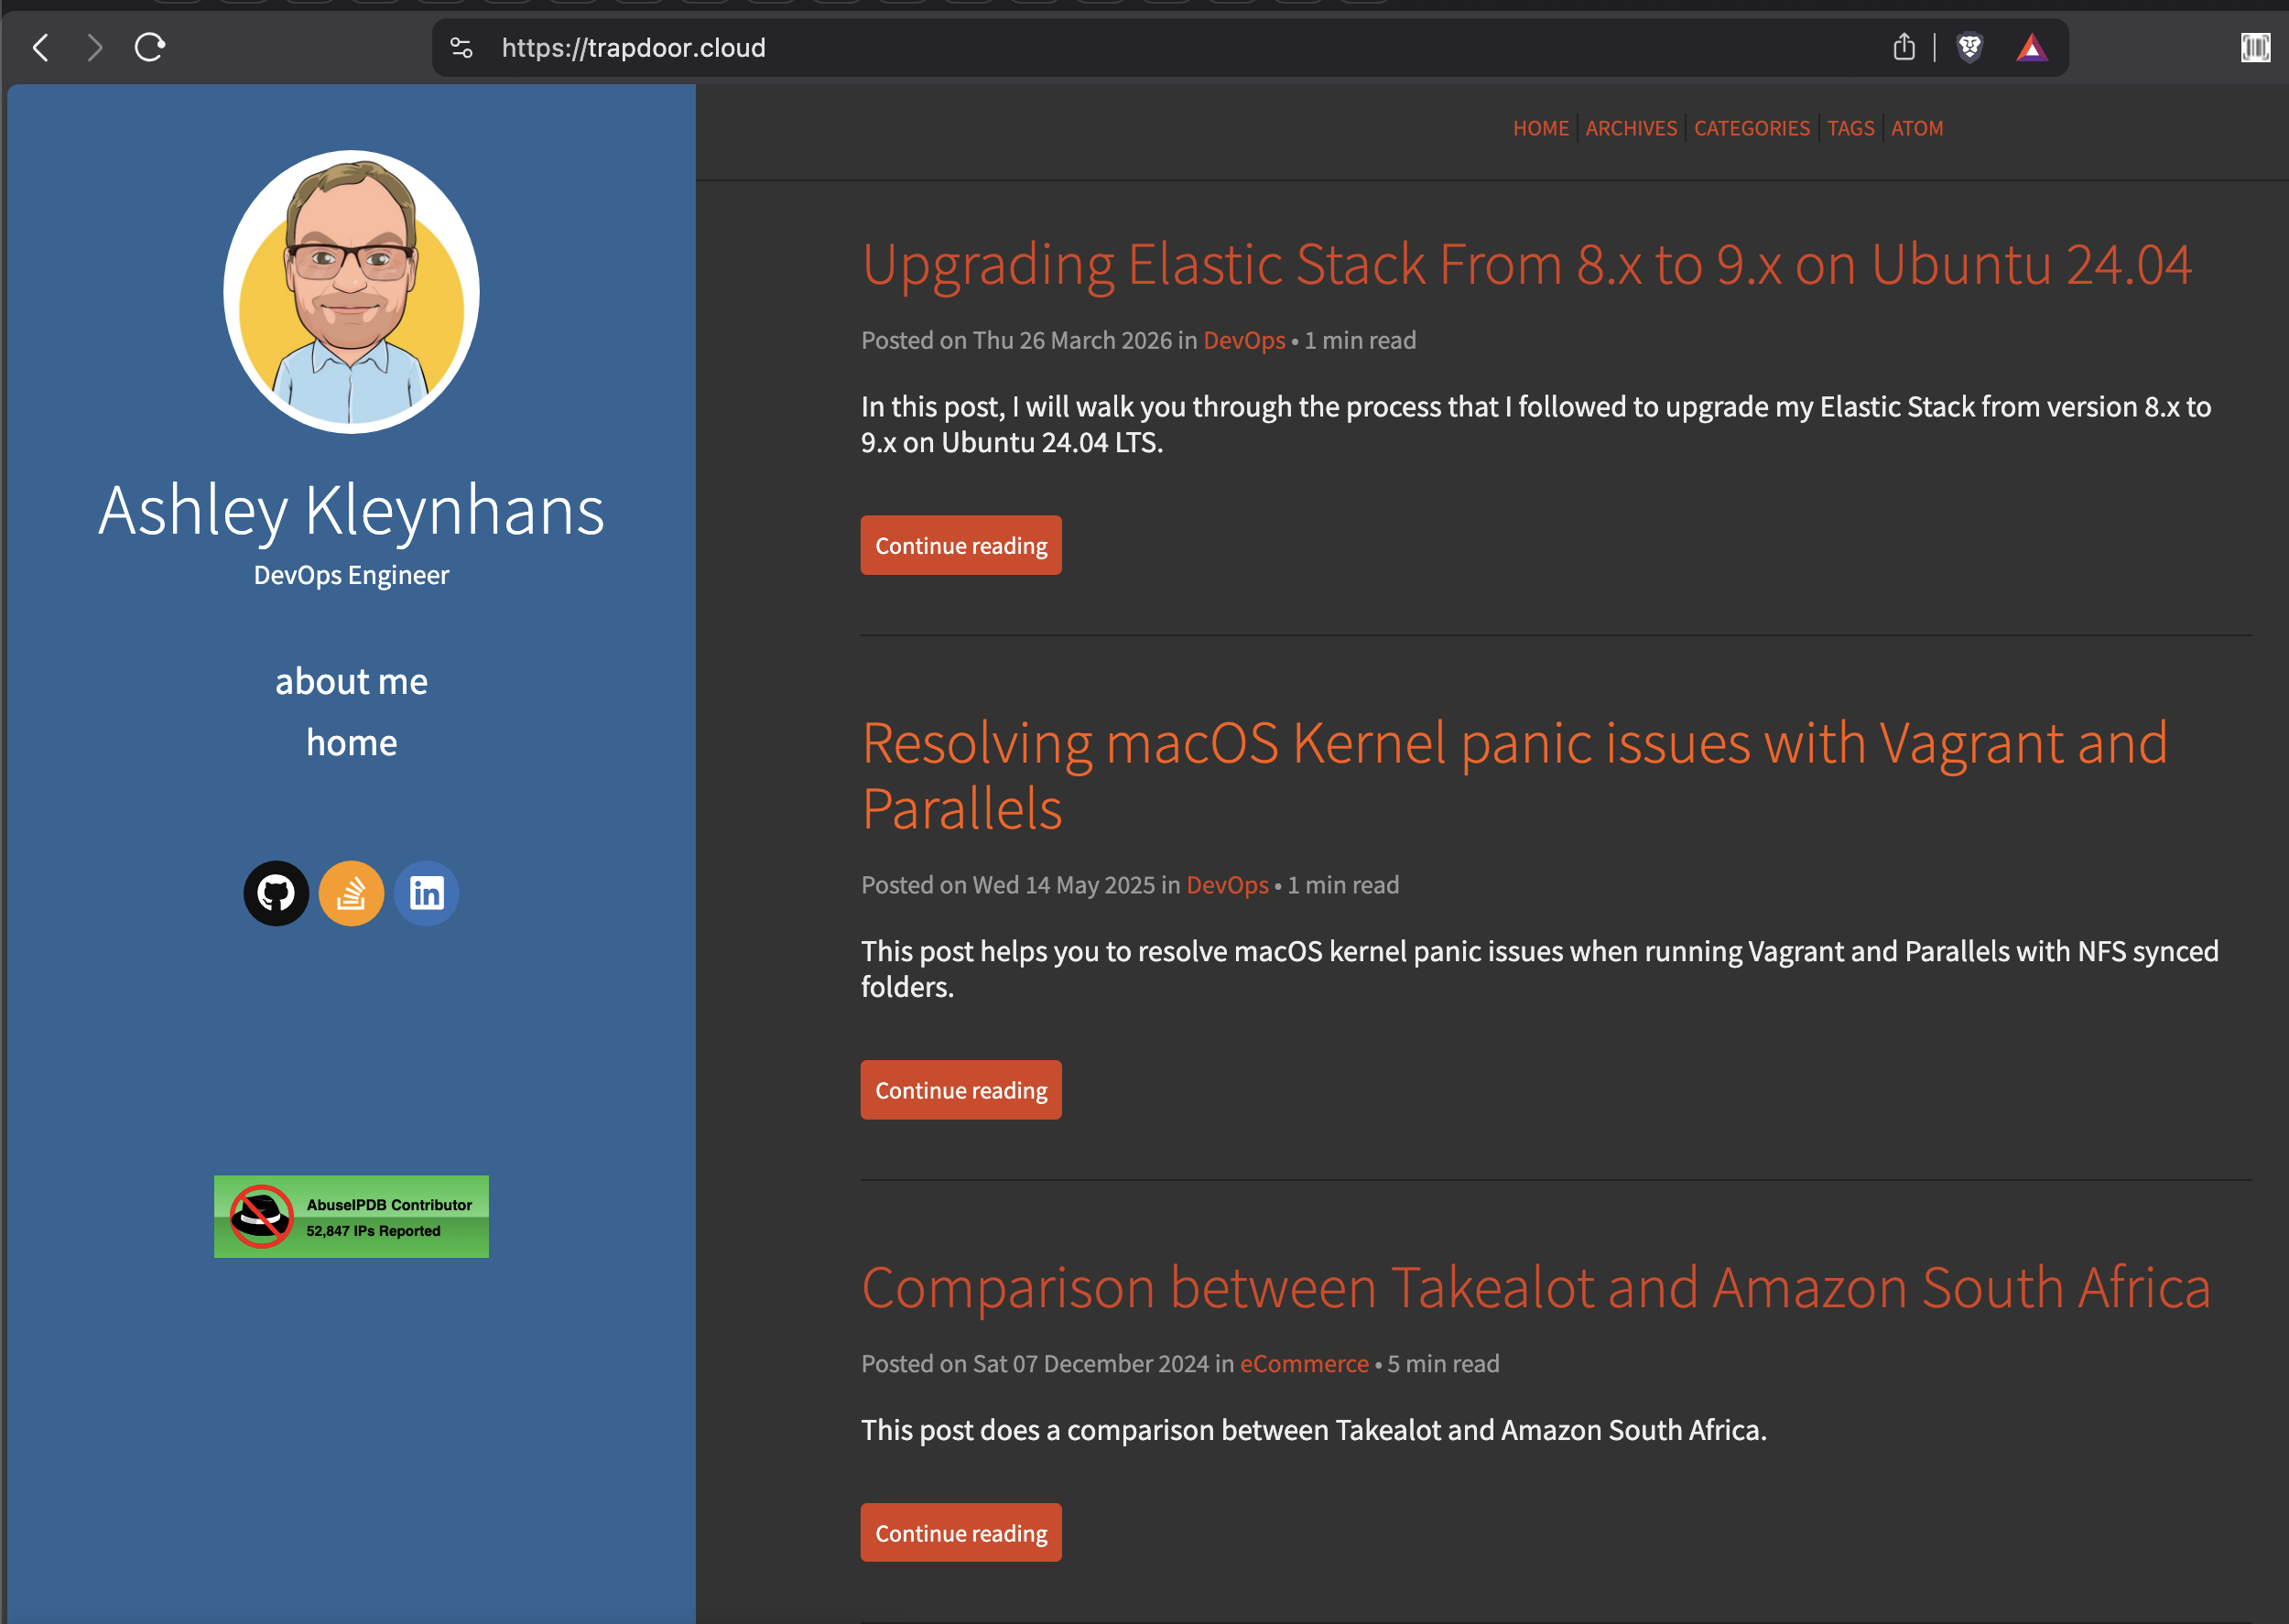Click the AbuseIPDB Contributor badge
This screenshot has width=2289, height=1624.
[351, 1216]
